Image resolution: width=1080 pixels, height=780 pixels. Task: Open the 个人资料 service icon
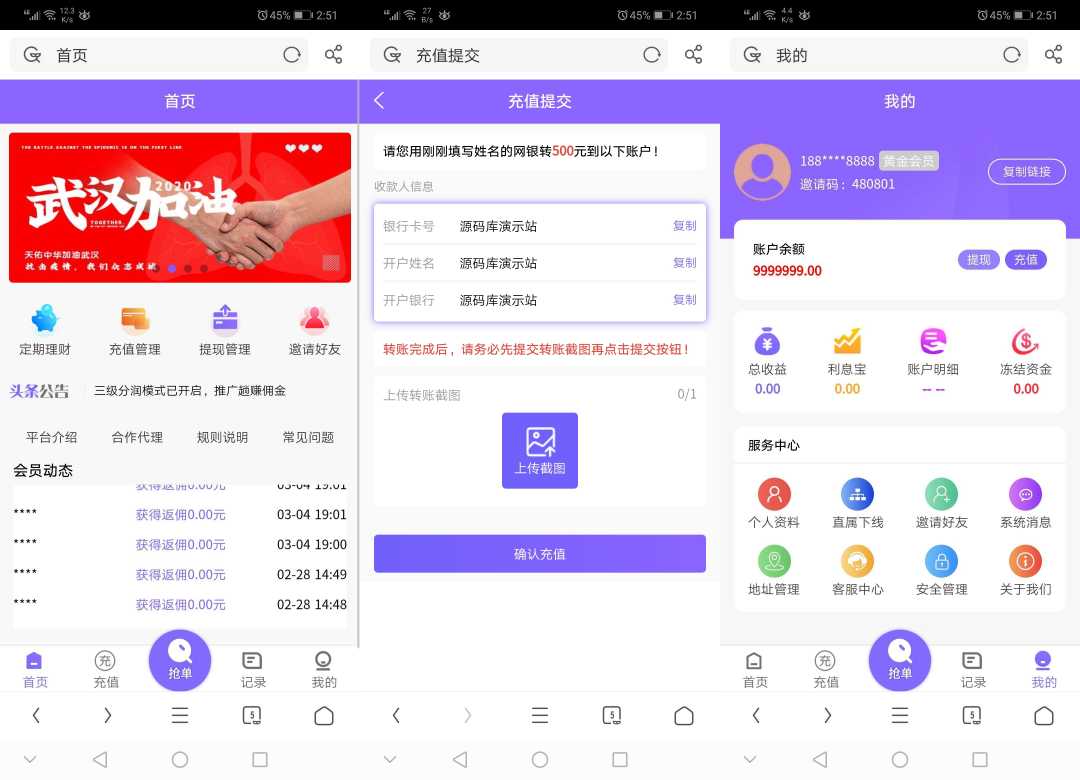(x=774, y=494)
